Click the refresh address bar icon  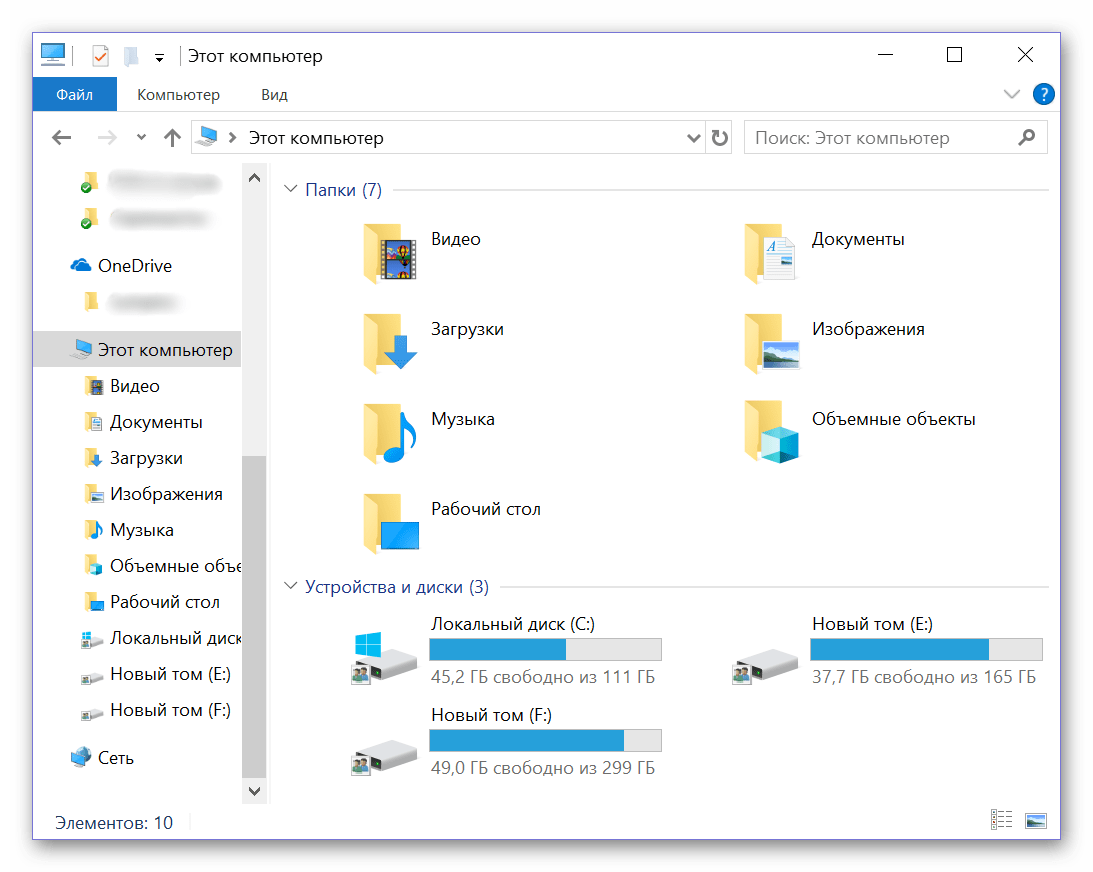(x=720, y=138)
